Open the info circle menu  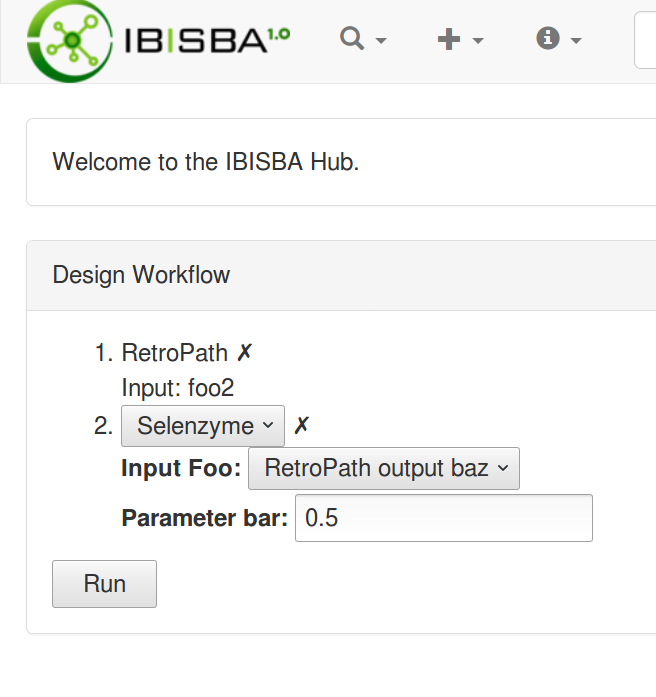tap(559, 39)
